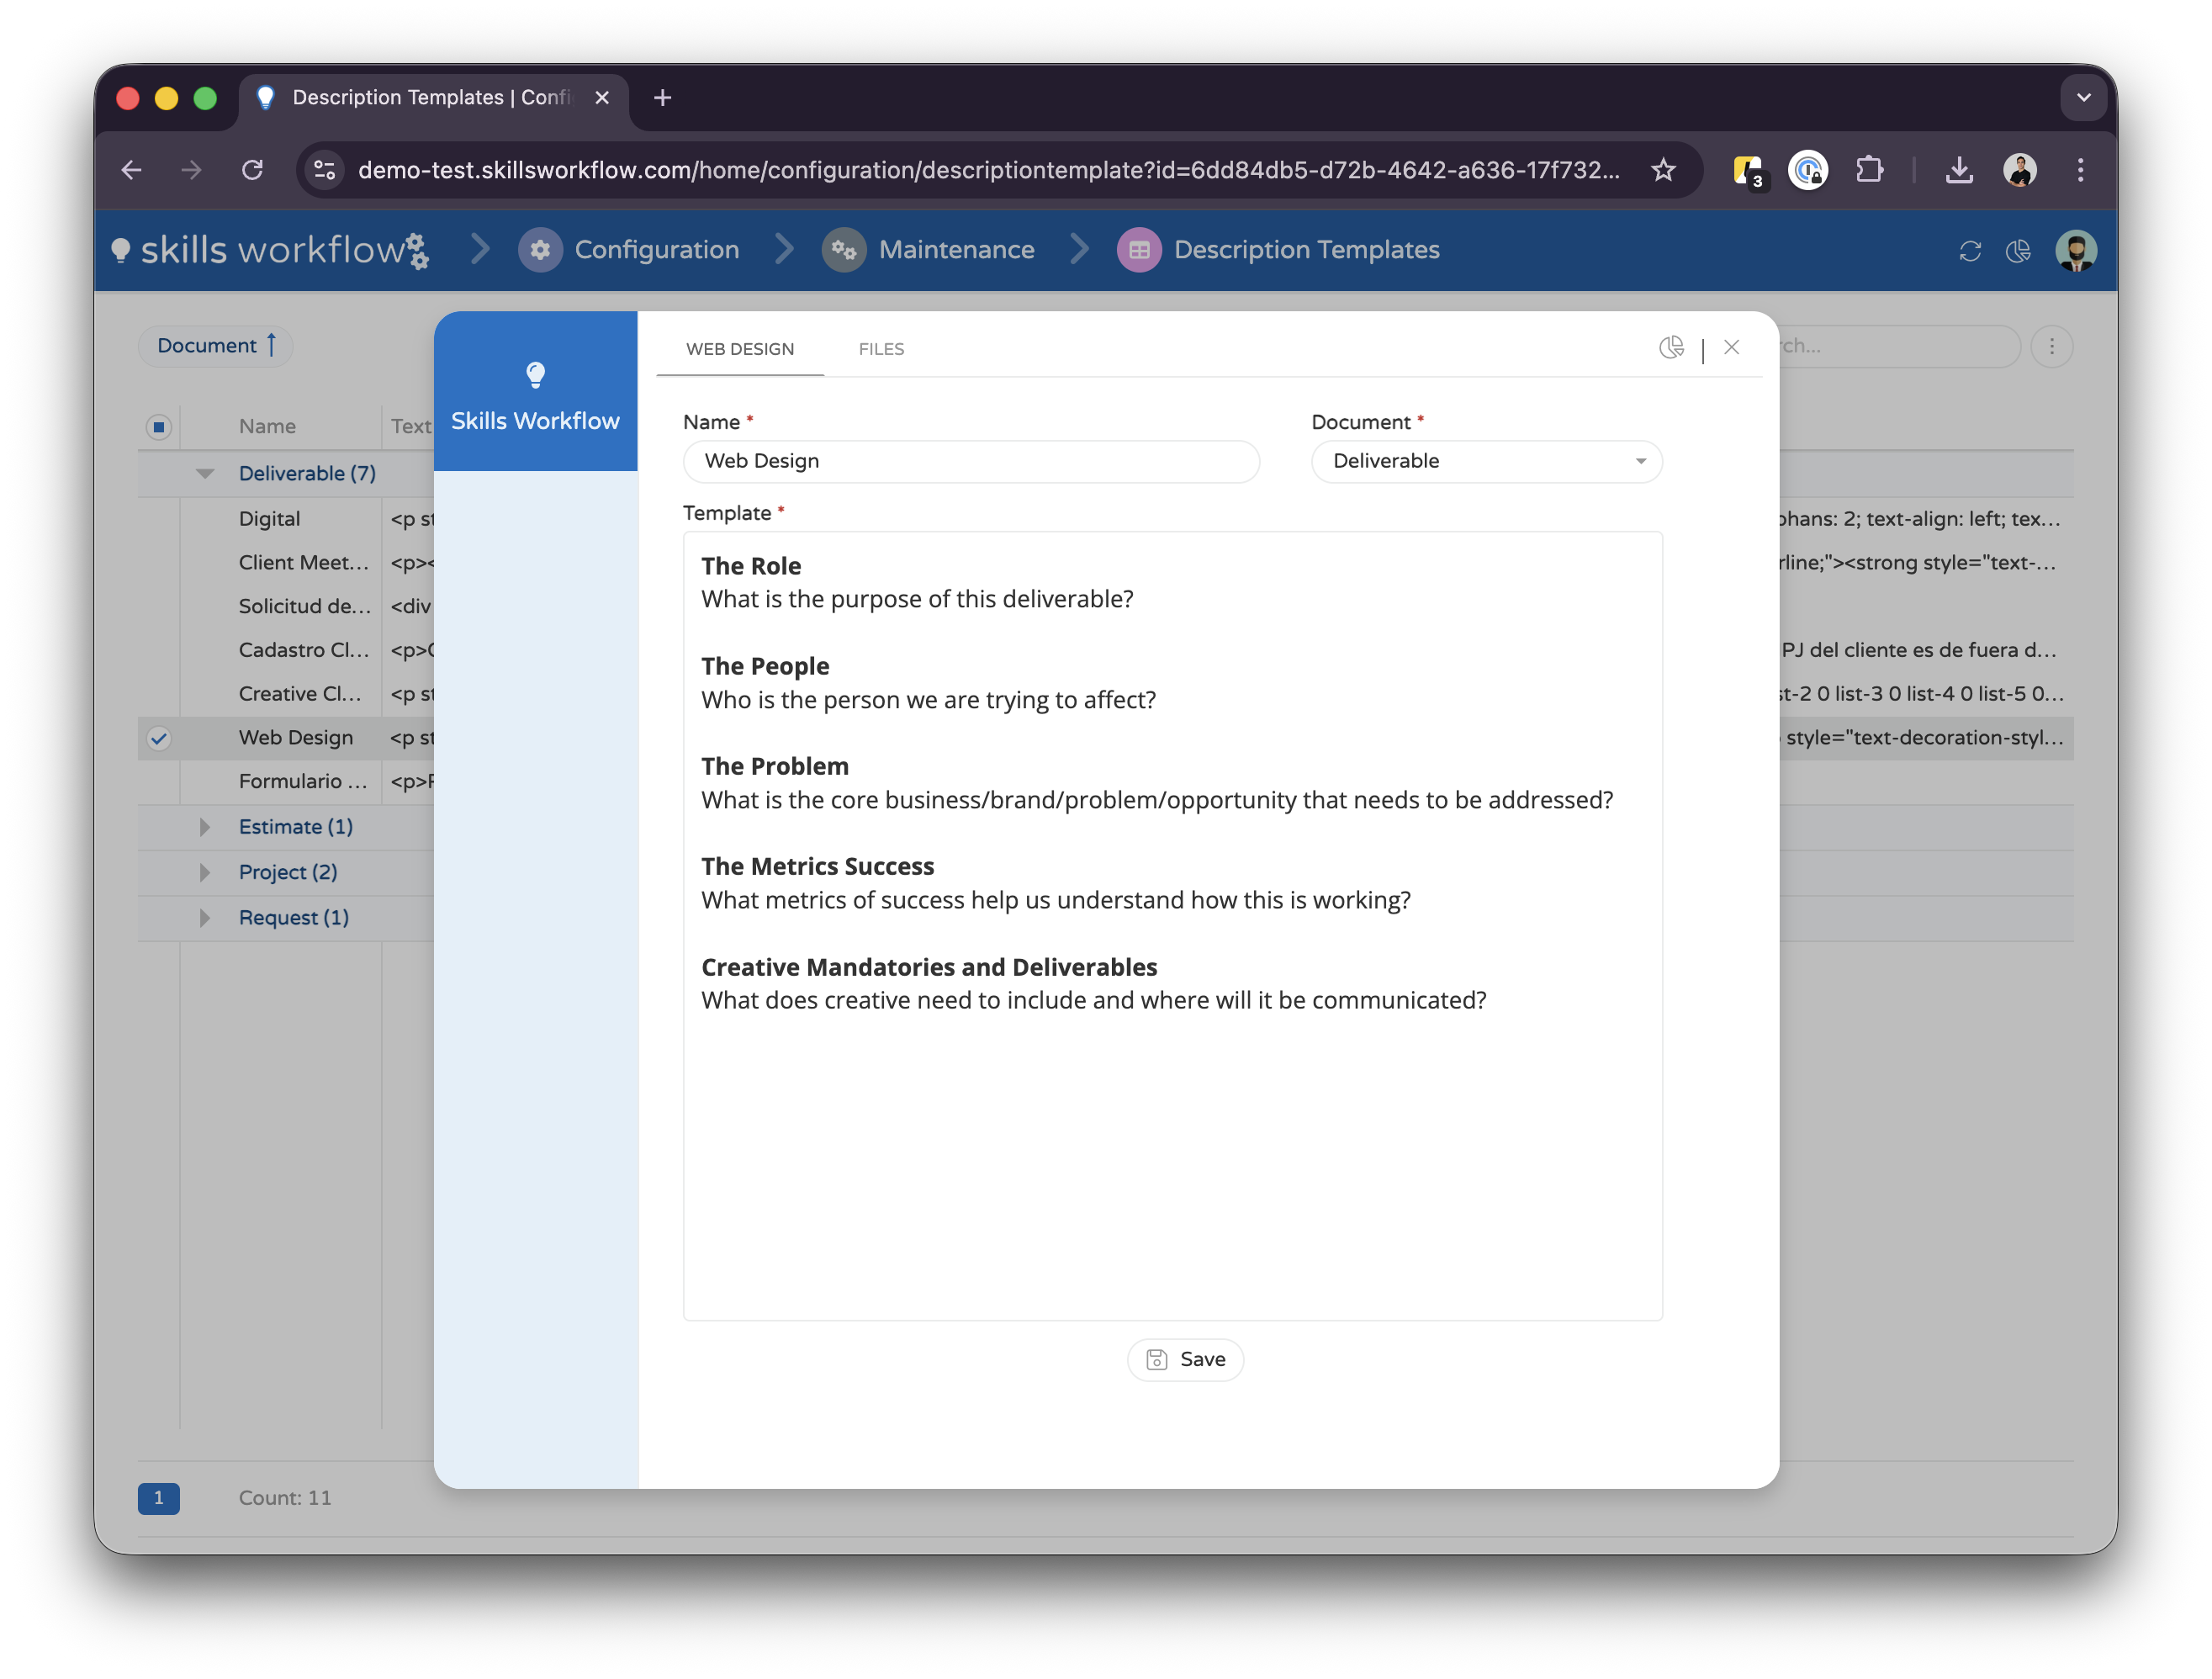Click the Name field containing Web Design
Image resolution: width=2212 pixels, height=1679 pixels.
point(970,461)
